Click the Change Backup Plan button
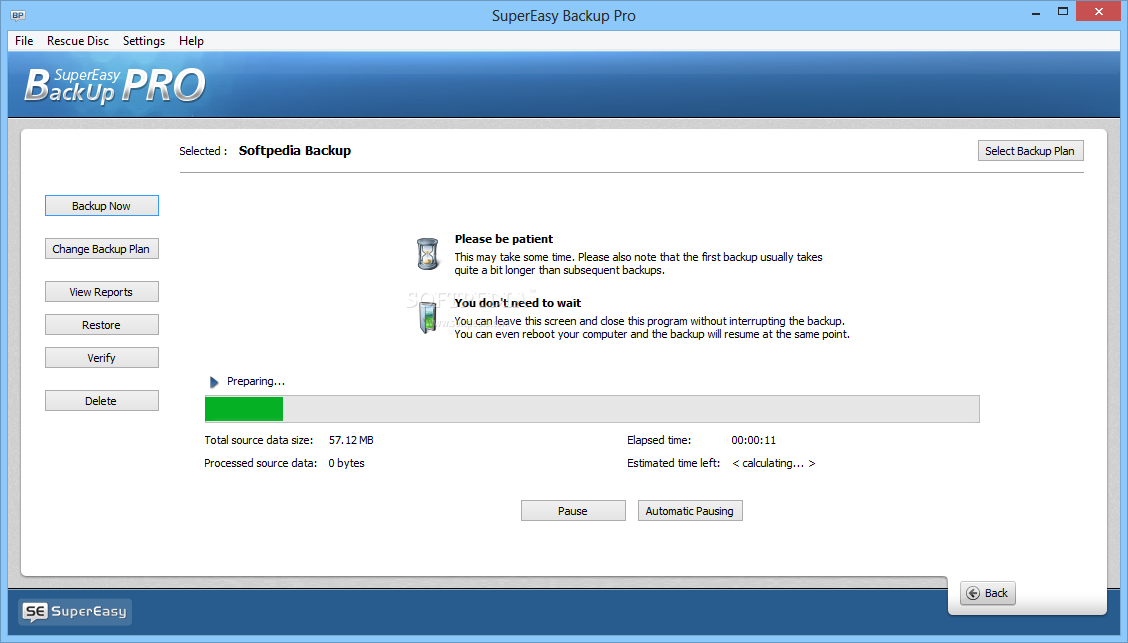Screen dimensions: 1128x643 pos(101,249)
